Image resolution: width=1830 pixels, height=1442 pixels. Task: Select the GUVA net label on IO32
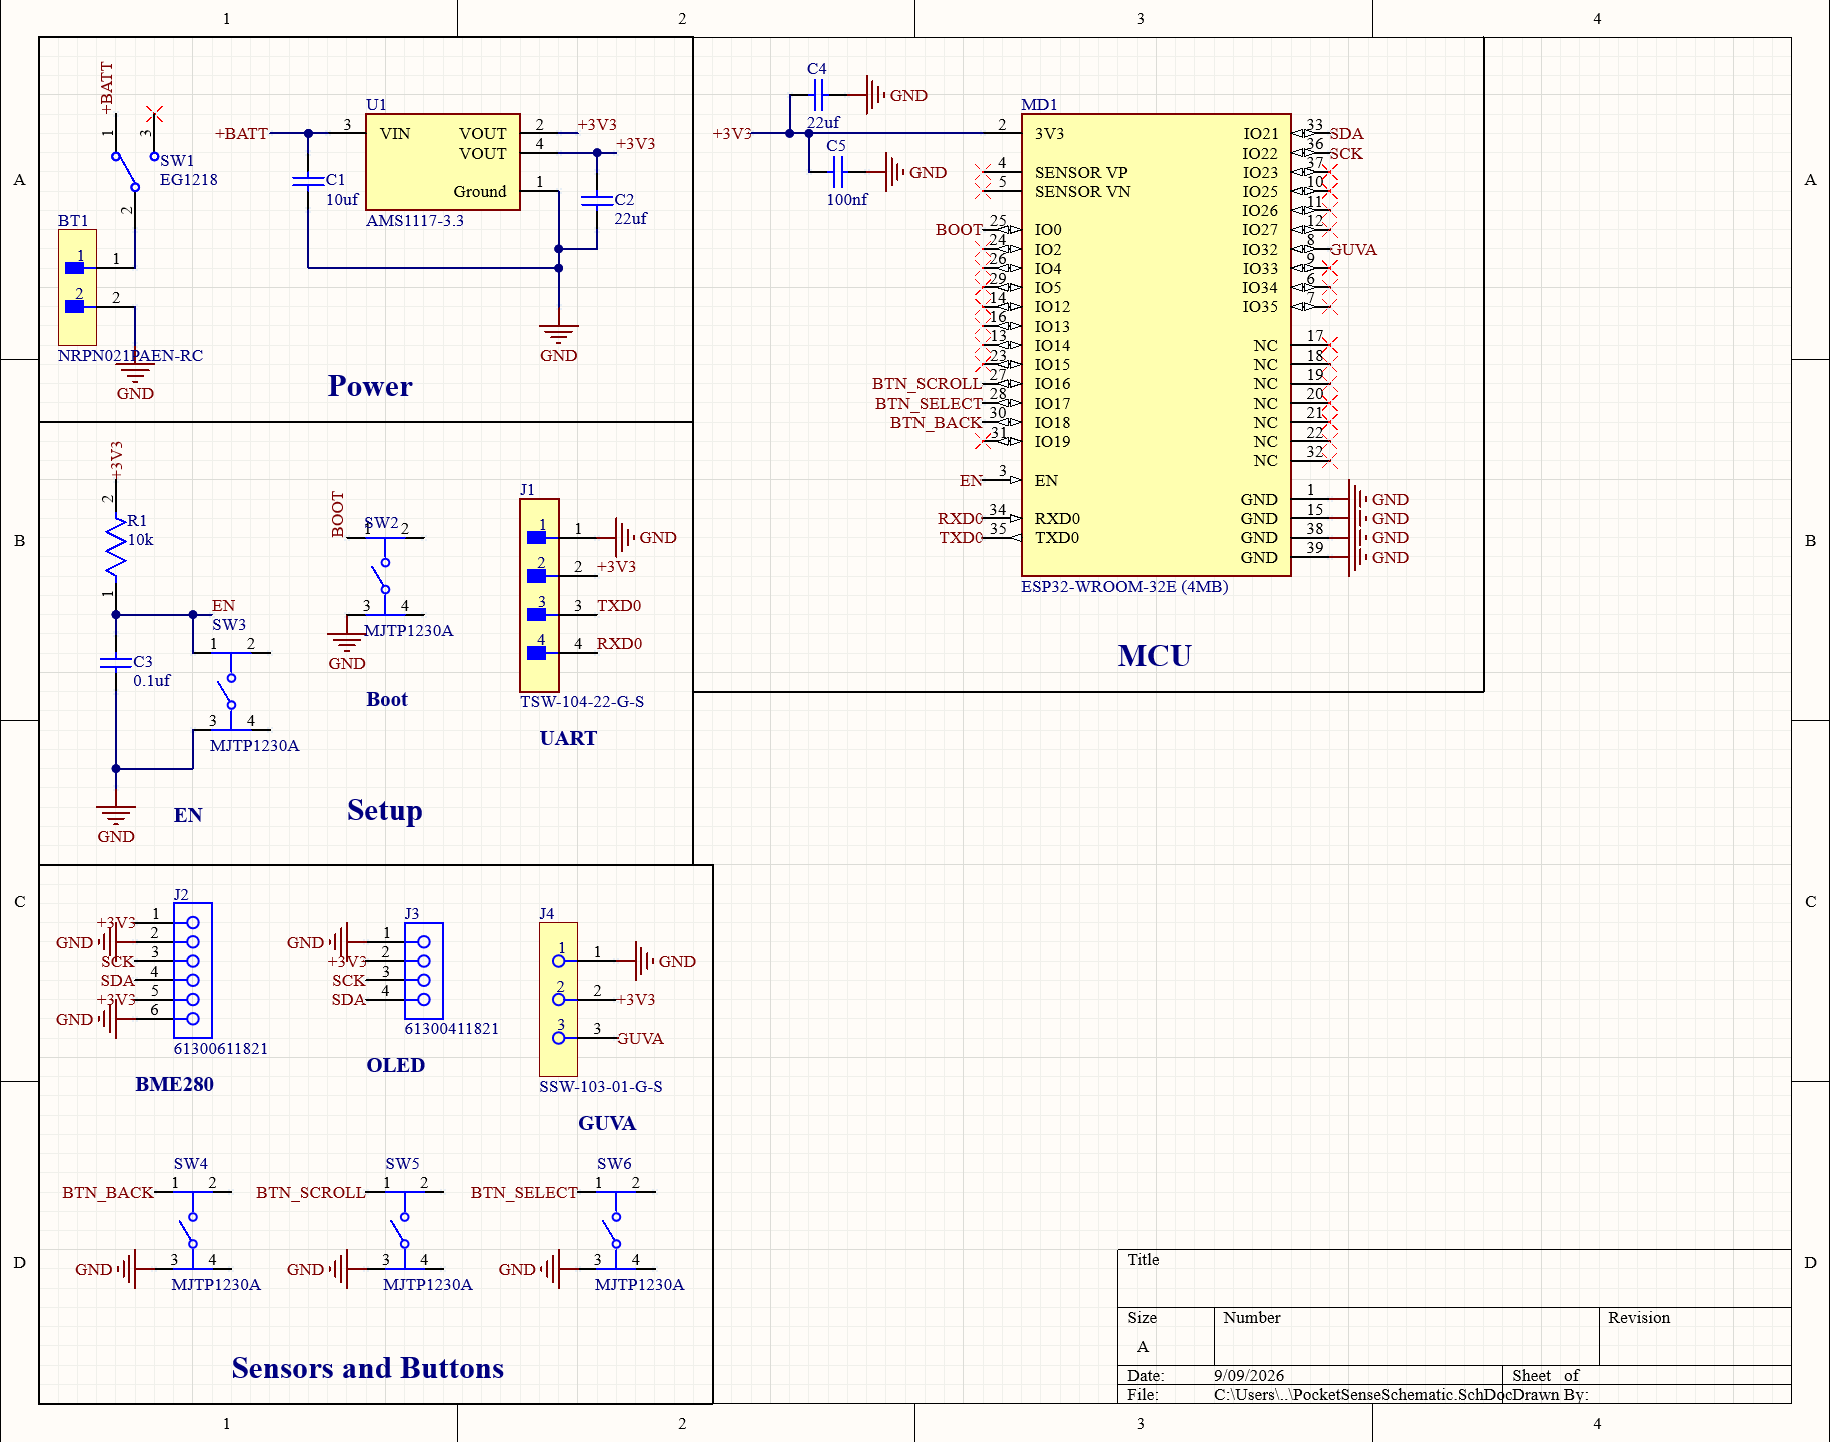(1353, 250)
